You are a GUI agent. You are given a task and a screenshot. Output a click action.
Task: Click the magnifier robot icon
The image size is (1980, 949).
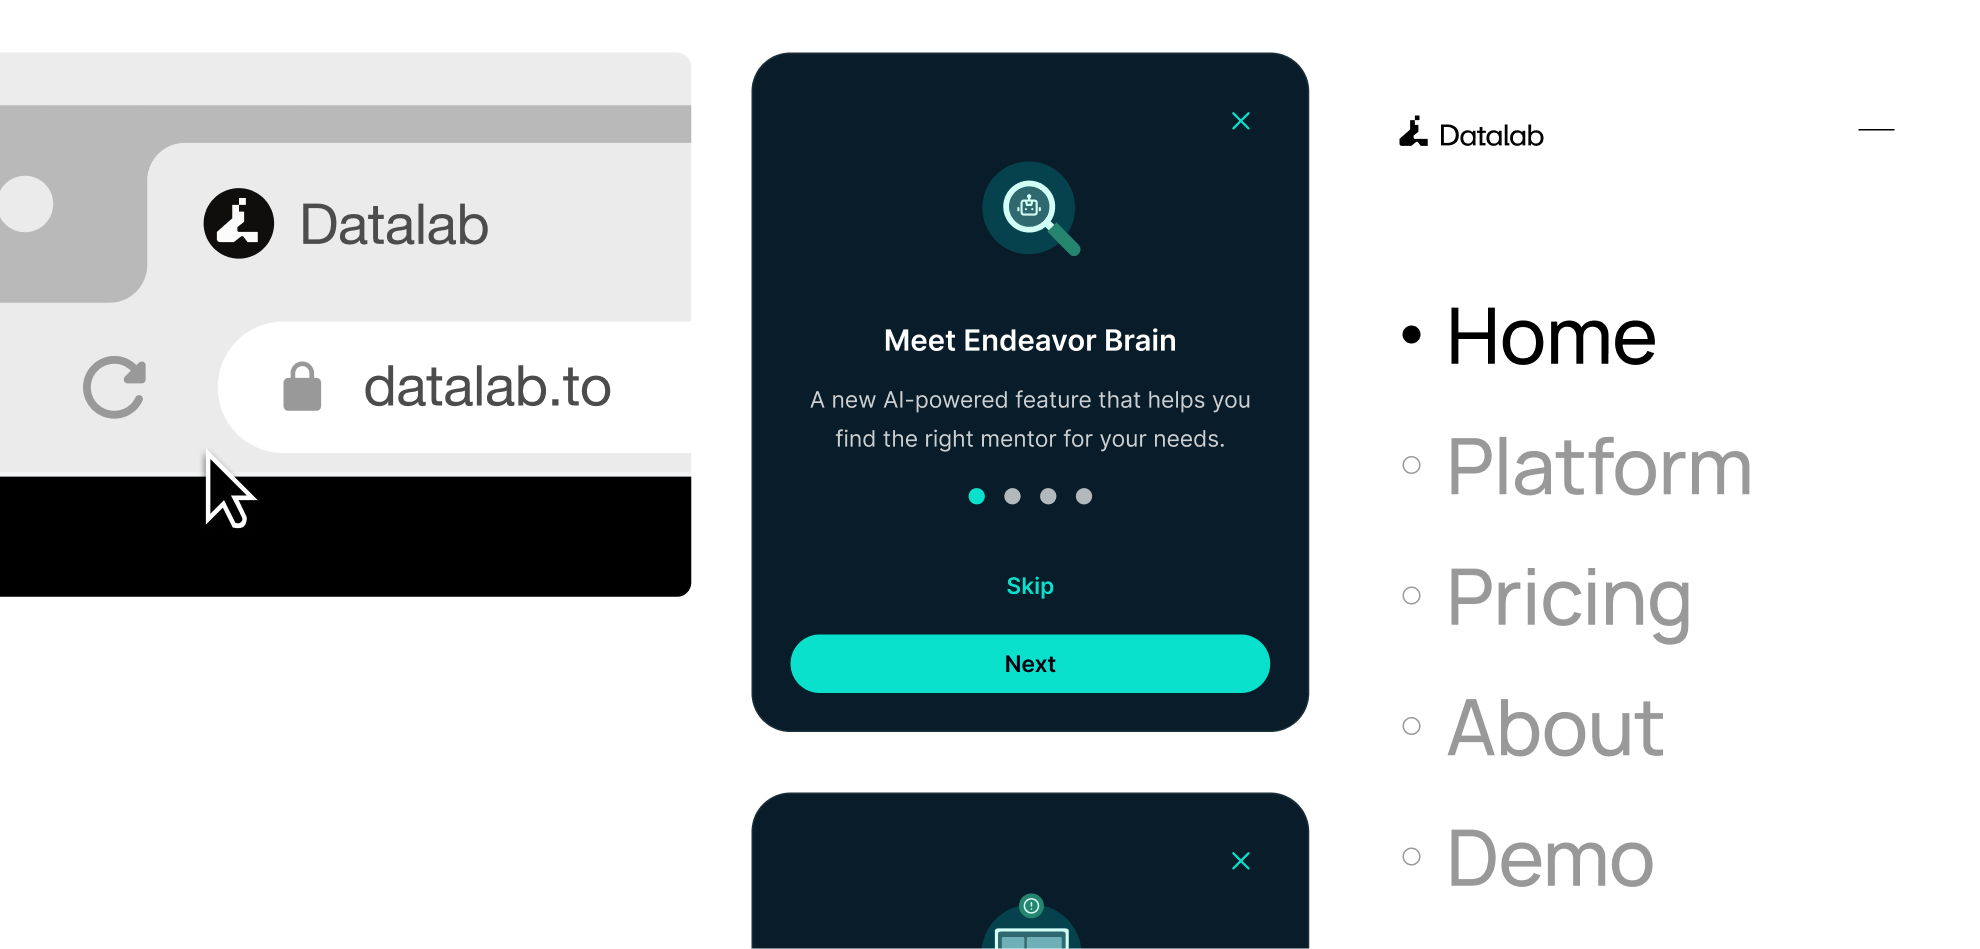coord(1031,209)
